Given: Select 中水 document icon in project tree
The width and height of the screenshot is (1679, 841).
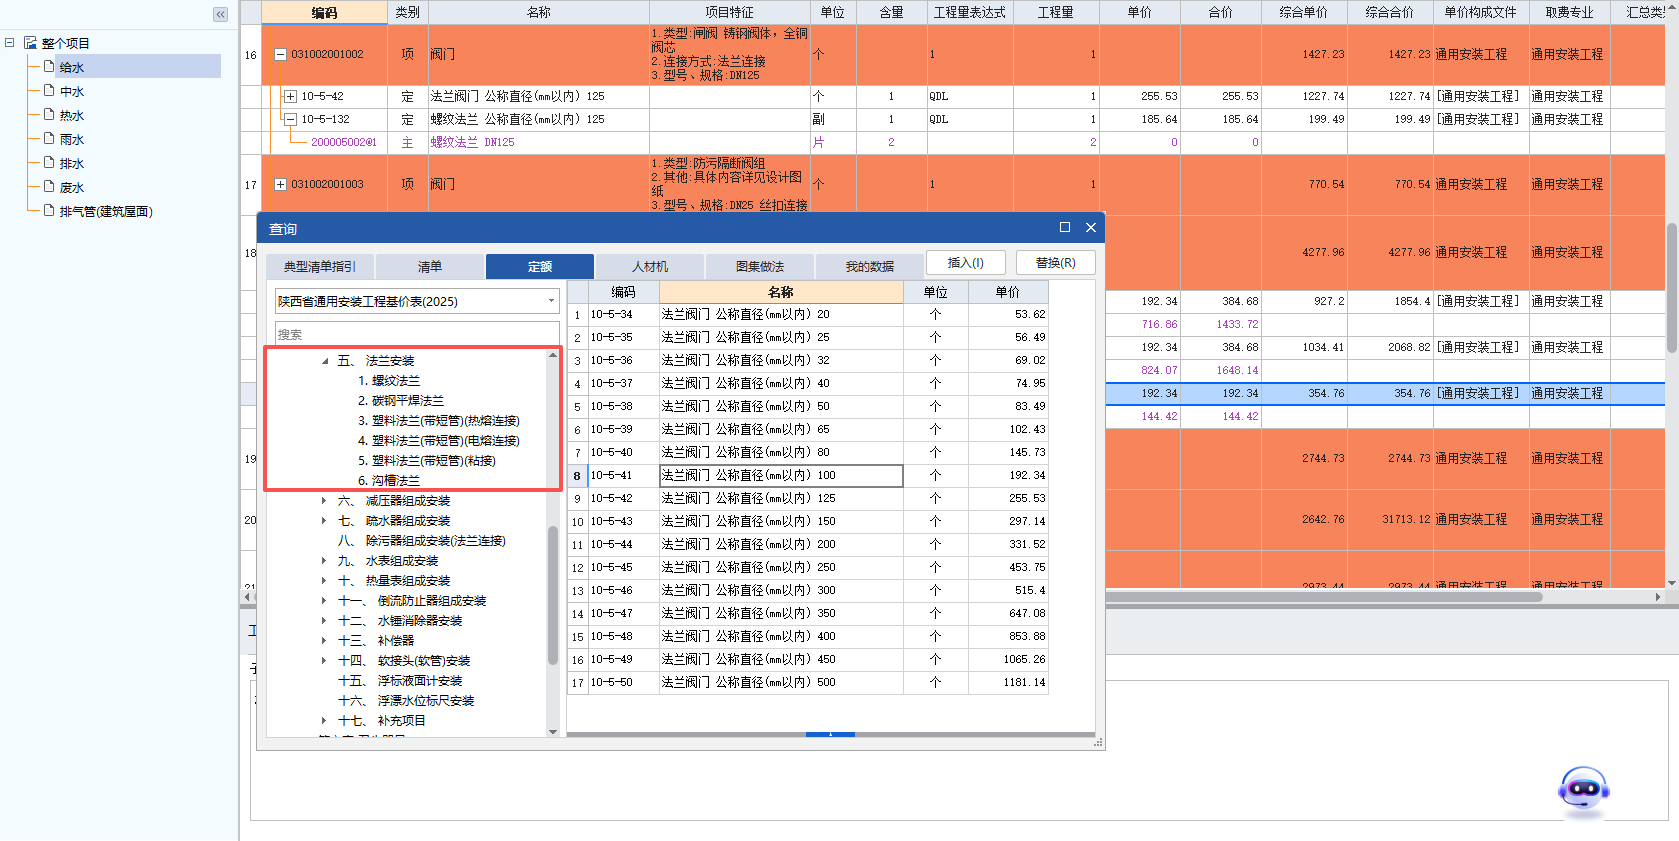Looking at the screenshot, I should pos(48,91).
